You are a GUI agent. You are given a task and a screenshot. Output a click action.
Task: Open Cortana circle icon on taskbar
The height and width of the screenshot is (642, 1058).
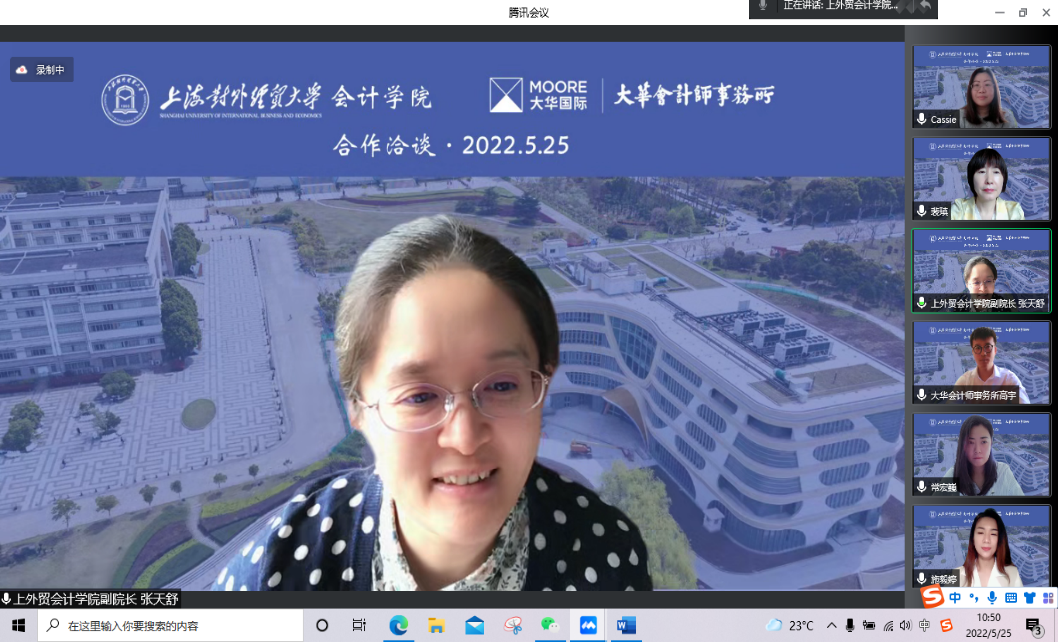click(x=322, y=625)
